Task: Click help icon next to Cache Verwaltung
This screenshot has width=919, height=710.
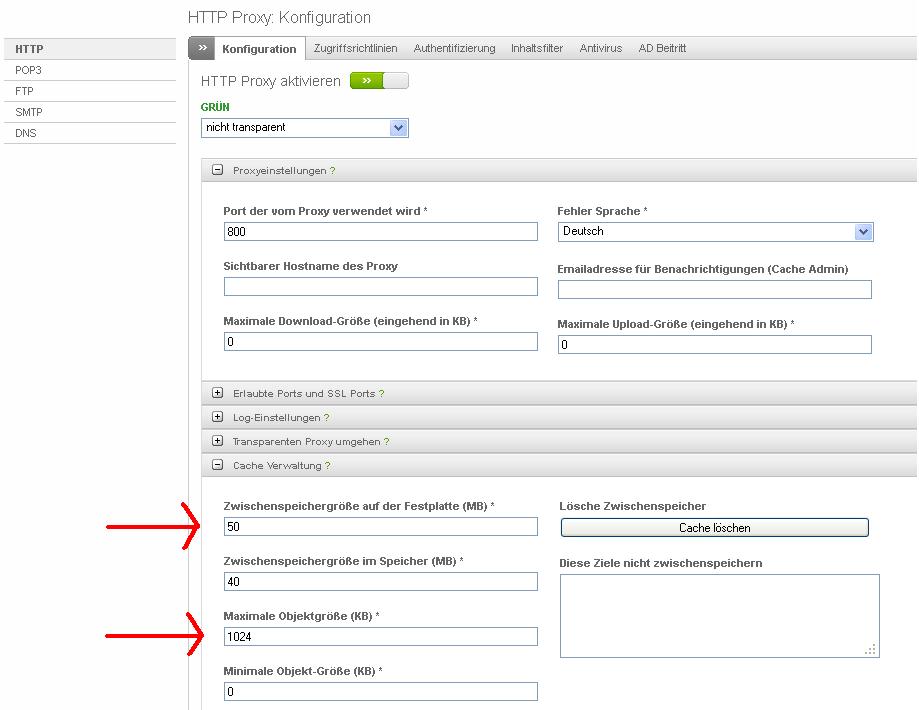Action: tap(327, 466)
